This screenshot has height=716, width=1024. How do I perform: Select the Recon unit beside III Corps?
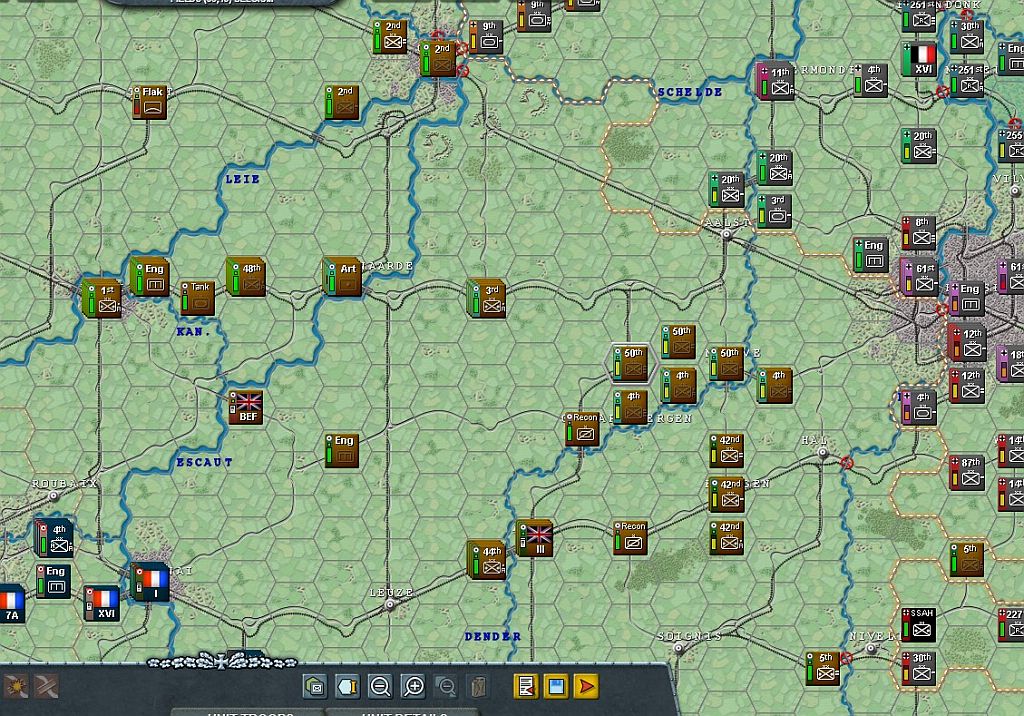631,538
